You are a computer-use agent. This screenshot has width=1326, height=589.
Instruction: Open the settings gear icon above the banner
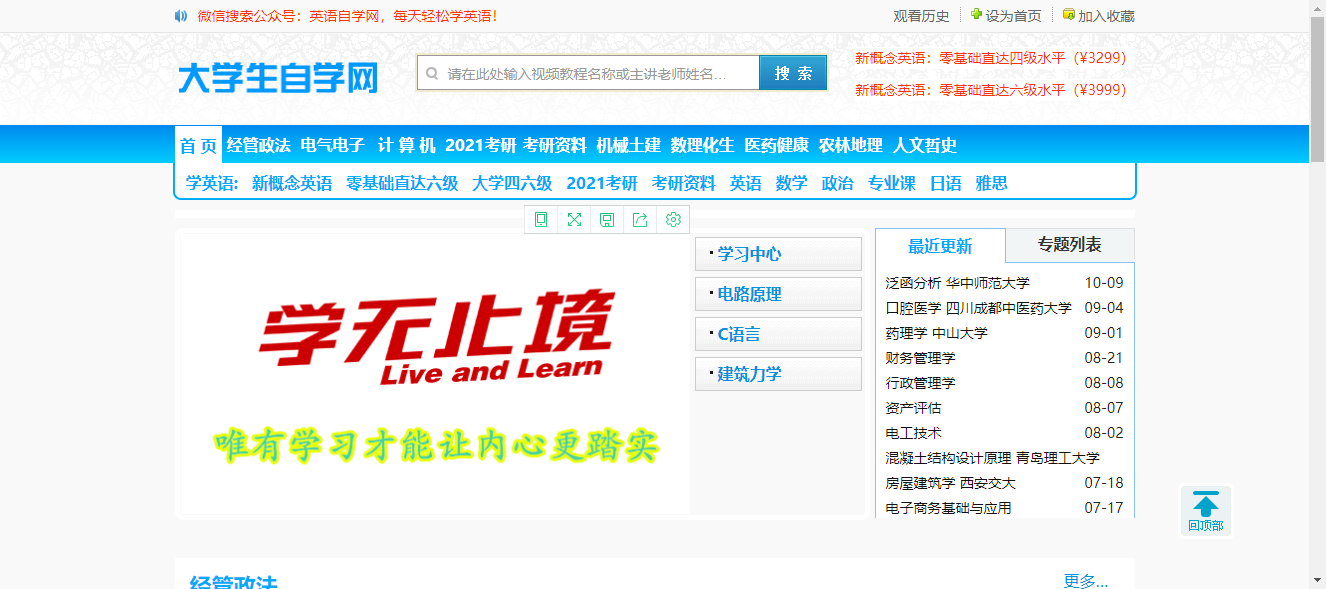pos(673,219)
